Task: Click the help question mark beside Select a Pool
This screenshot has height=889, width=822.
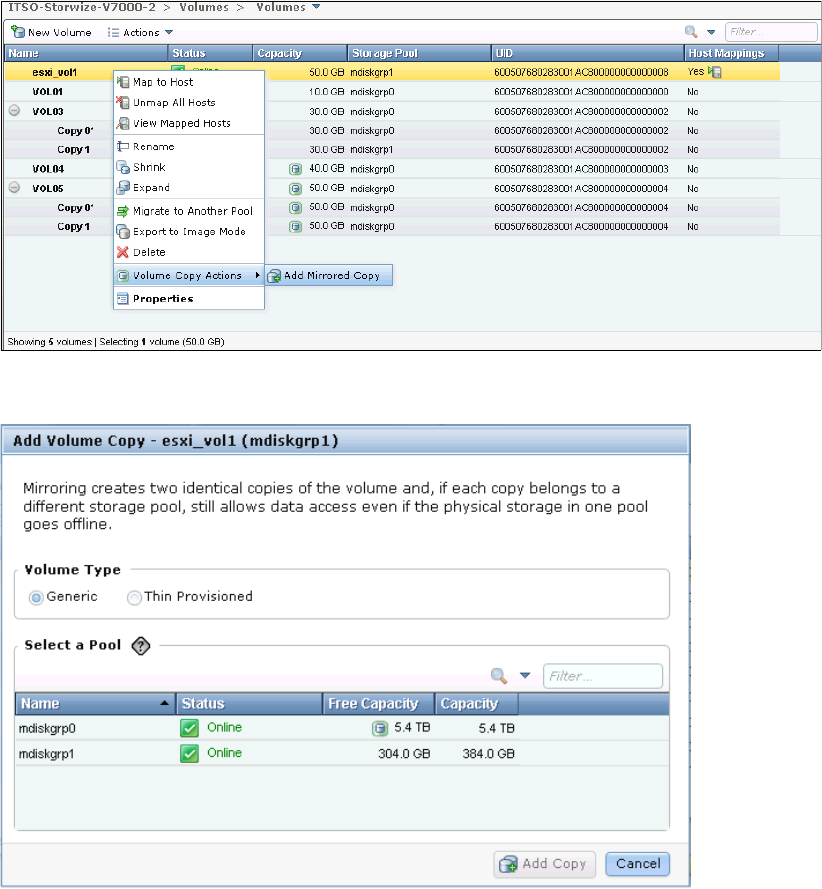Action: [140, 646]
